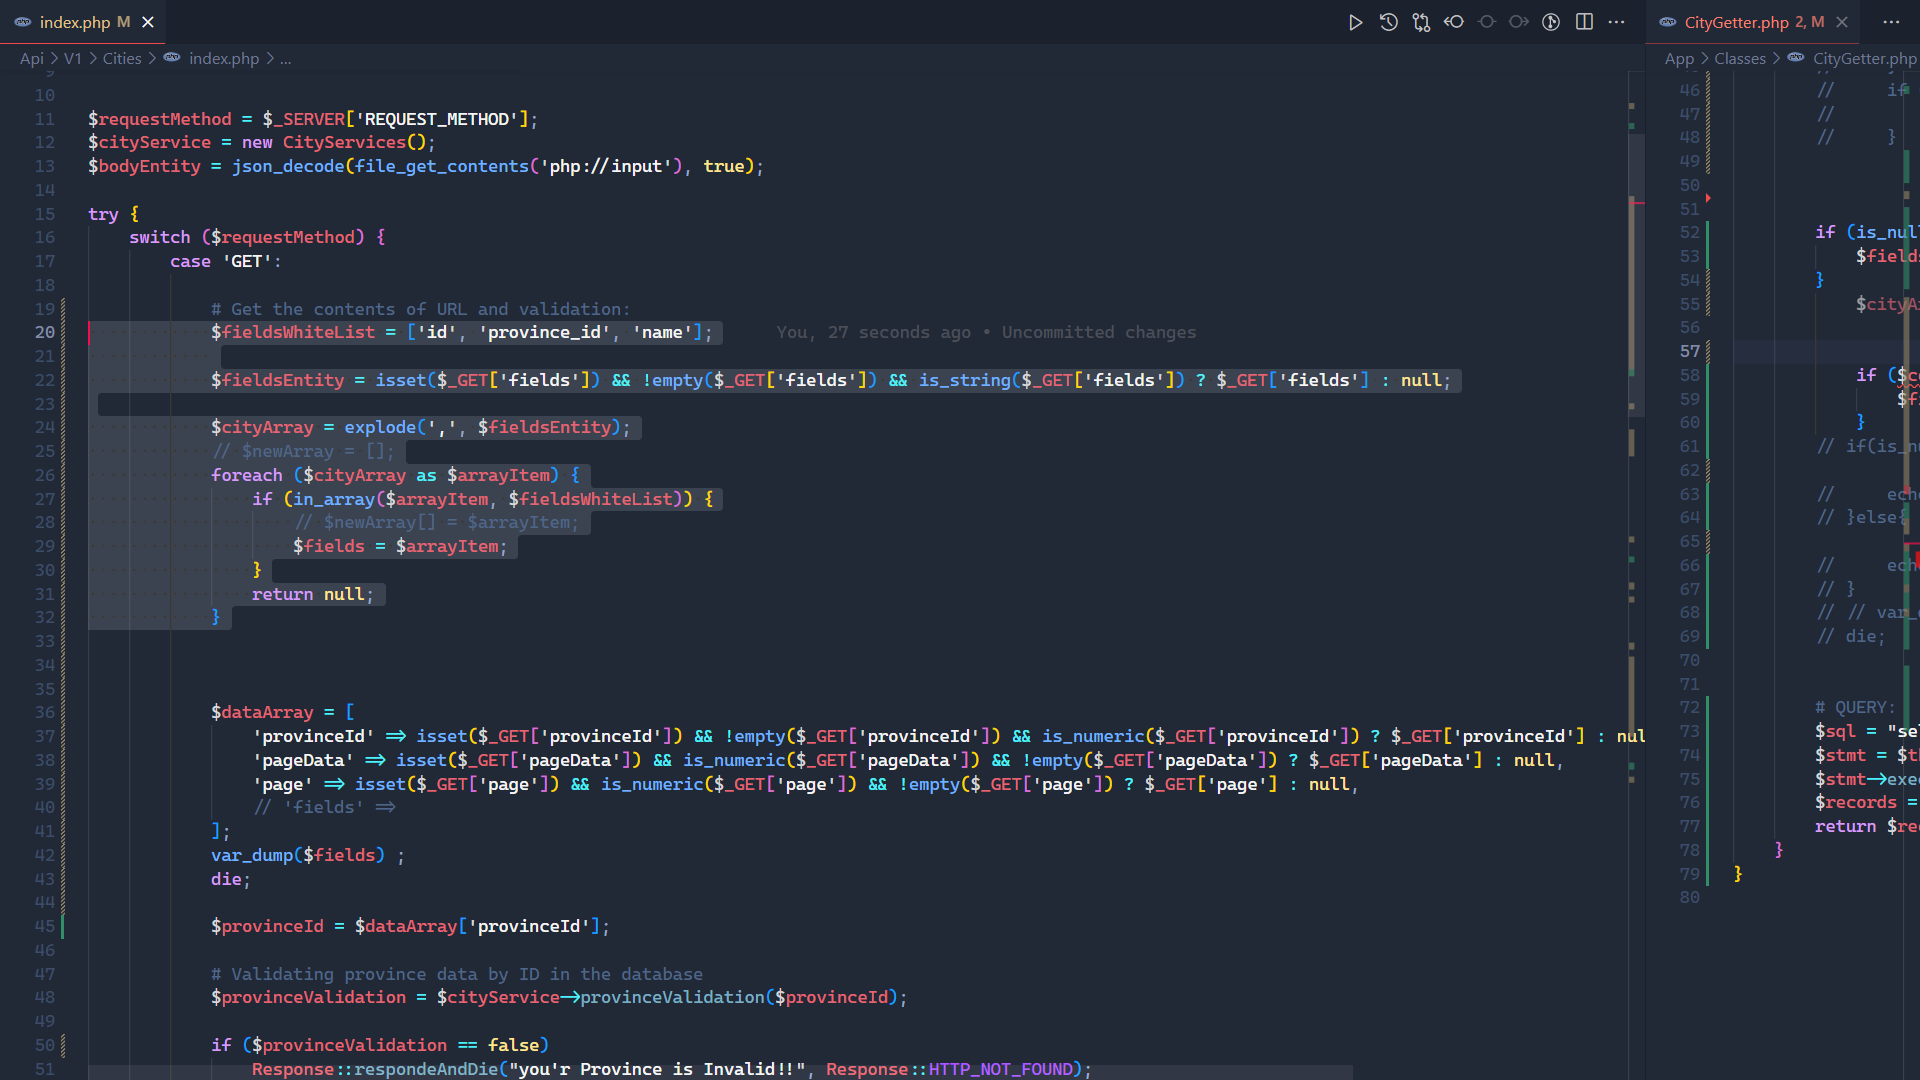Go to next revision icon
This screenshot has height=1080, width=1920.
pos(1519,22)
